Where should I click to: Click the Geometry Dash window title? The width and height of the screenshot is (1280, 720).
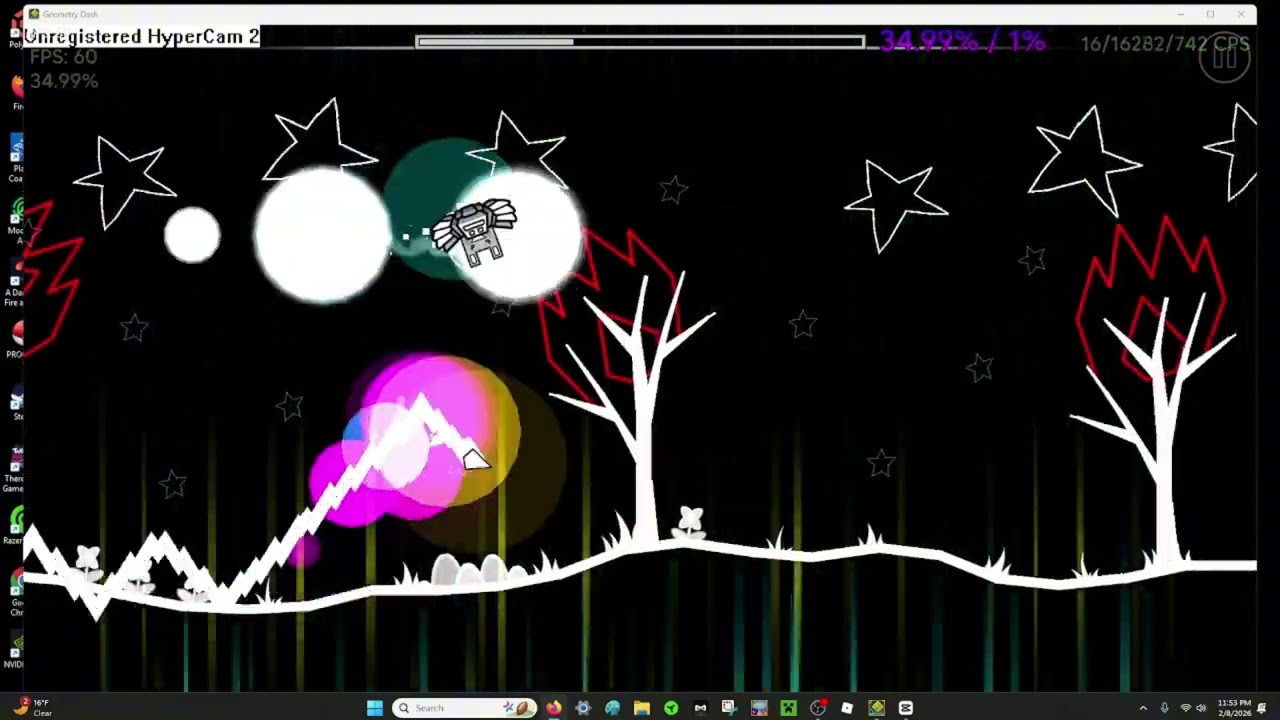pyautogui.click(x=70, y=14)
